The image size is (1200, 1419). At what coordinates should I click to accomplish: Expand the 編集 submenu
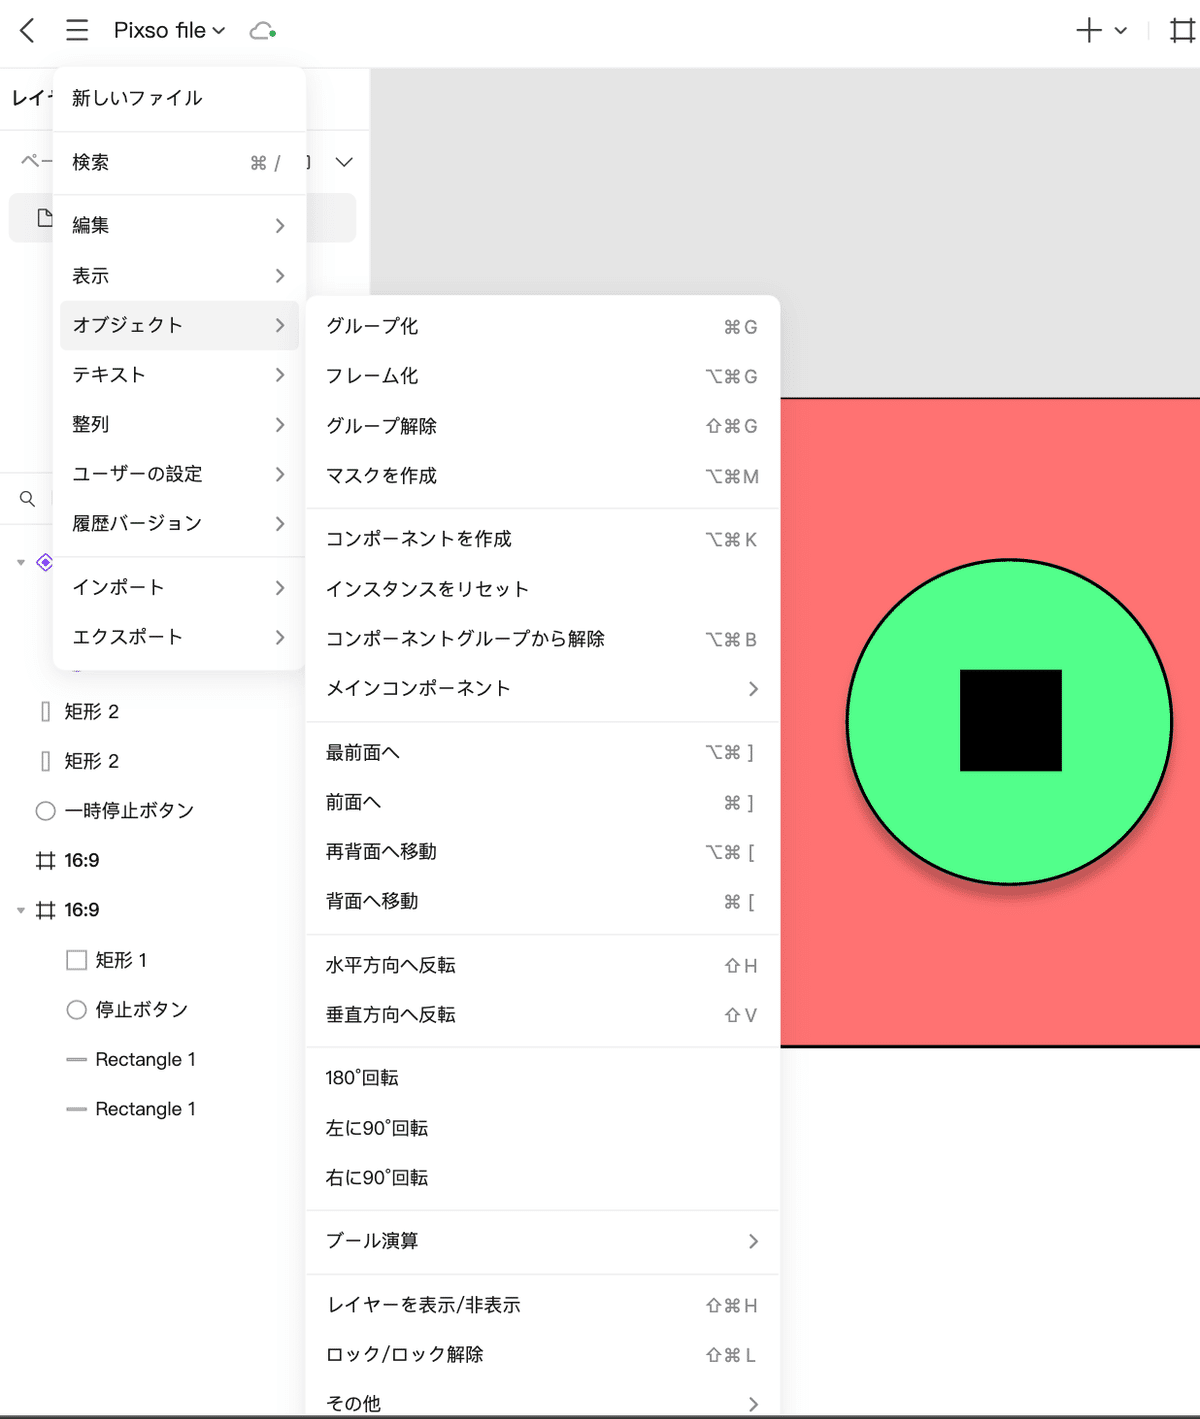pos(179,225)
